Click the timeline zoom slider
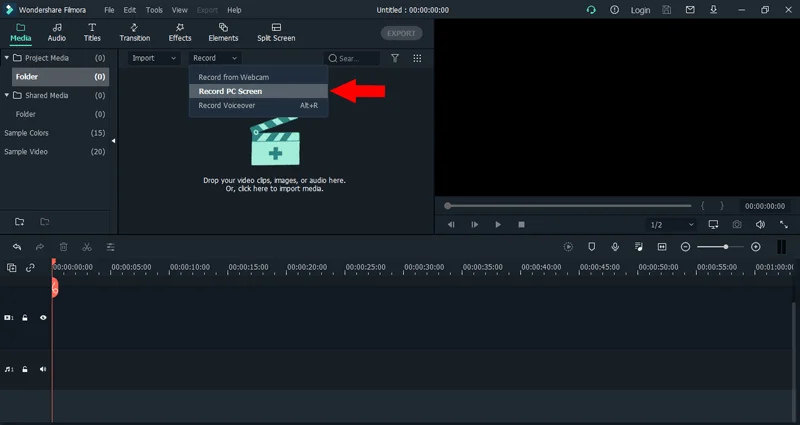This screenshot has height=425, width=800. [x=720, y=247]
